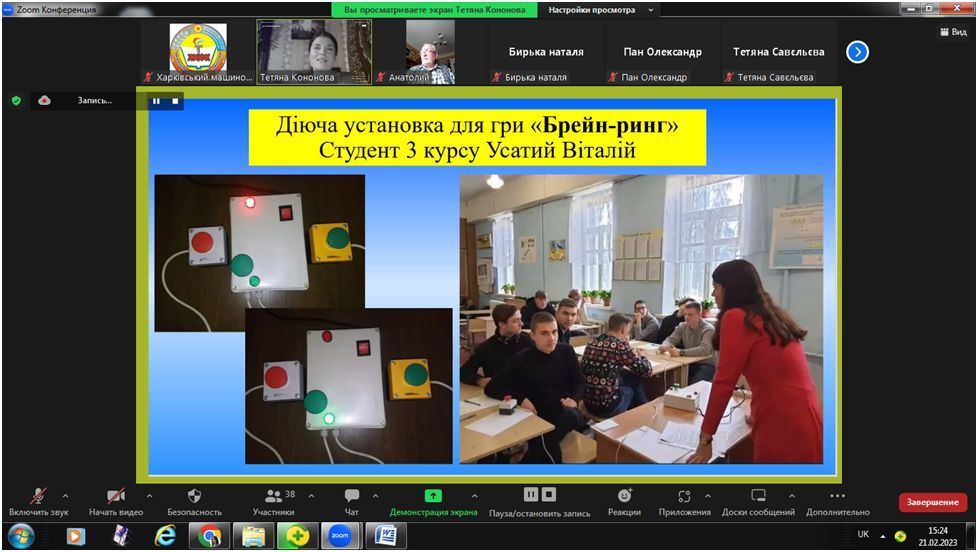Screen dimensions: 978x552
Task: Open Google Chrome from taskbar
Action: tap(210, 536)
